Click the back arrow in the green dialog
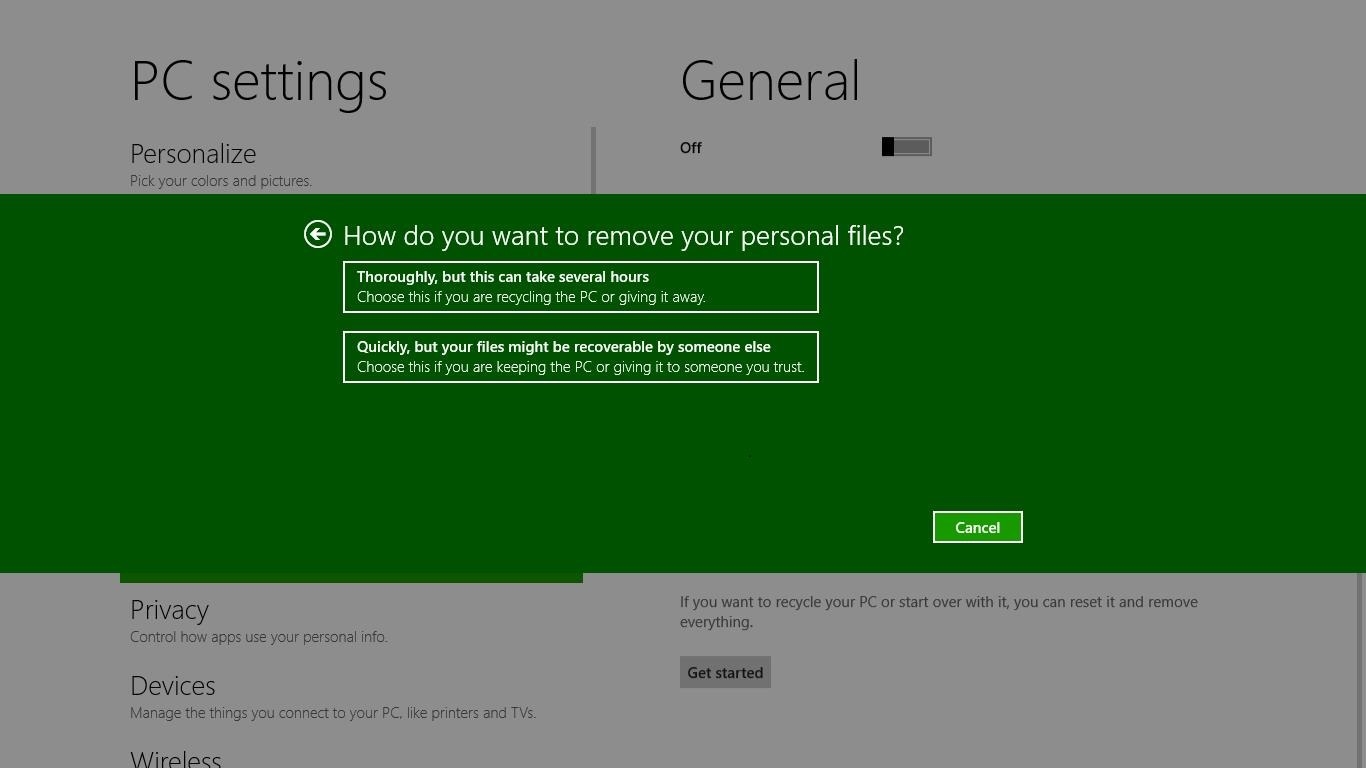The image size is (1366, 768). [x=318, y=233]
